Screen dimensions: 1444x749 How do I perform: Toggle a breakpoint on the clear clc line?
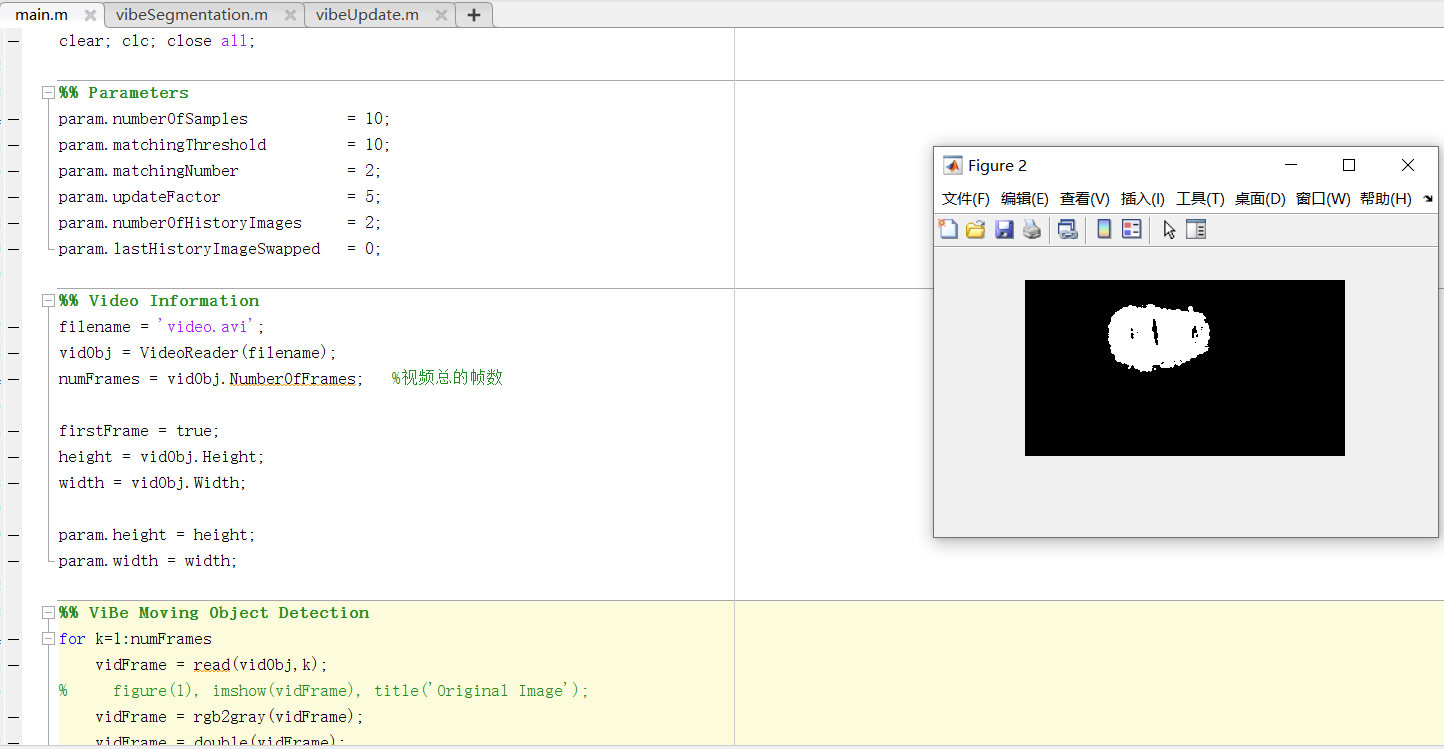[x=14, y=40]
